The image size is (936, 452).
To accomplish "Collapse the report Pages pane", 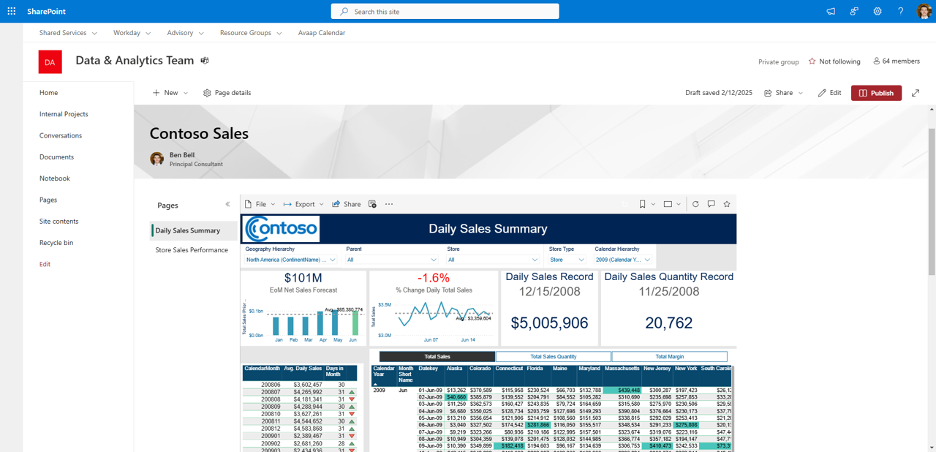I will 227,204.
